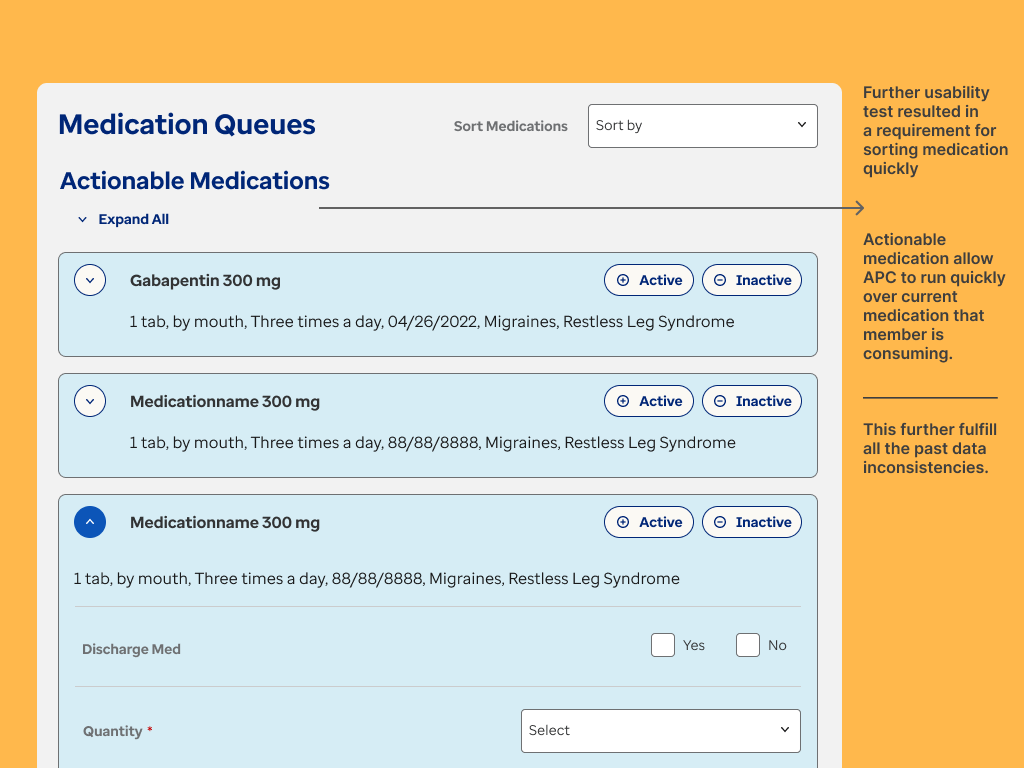Click the Medication Queues heading
Screen dimensions: 1024x768
(187, 125)
